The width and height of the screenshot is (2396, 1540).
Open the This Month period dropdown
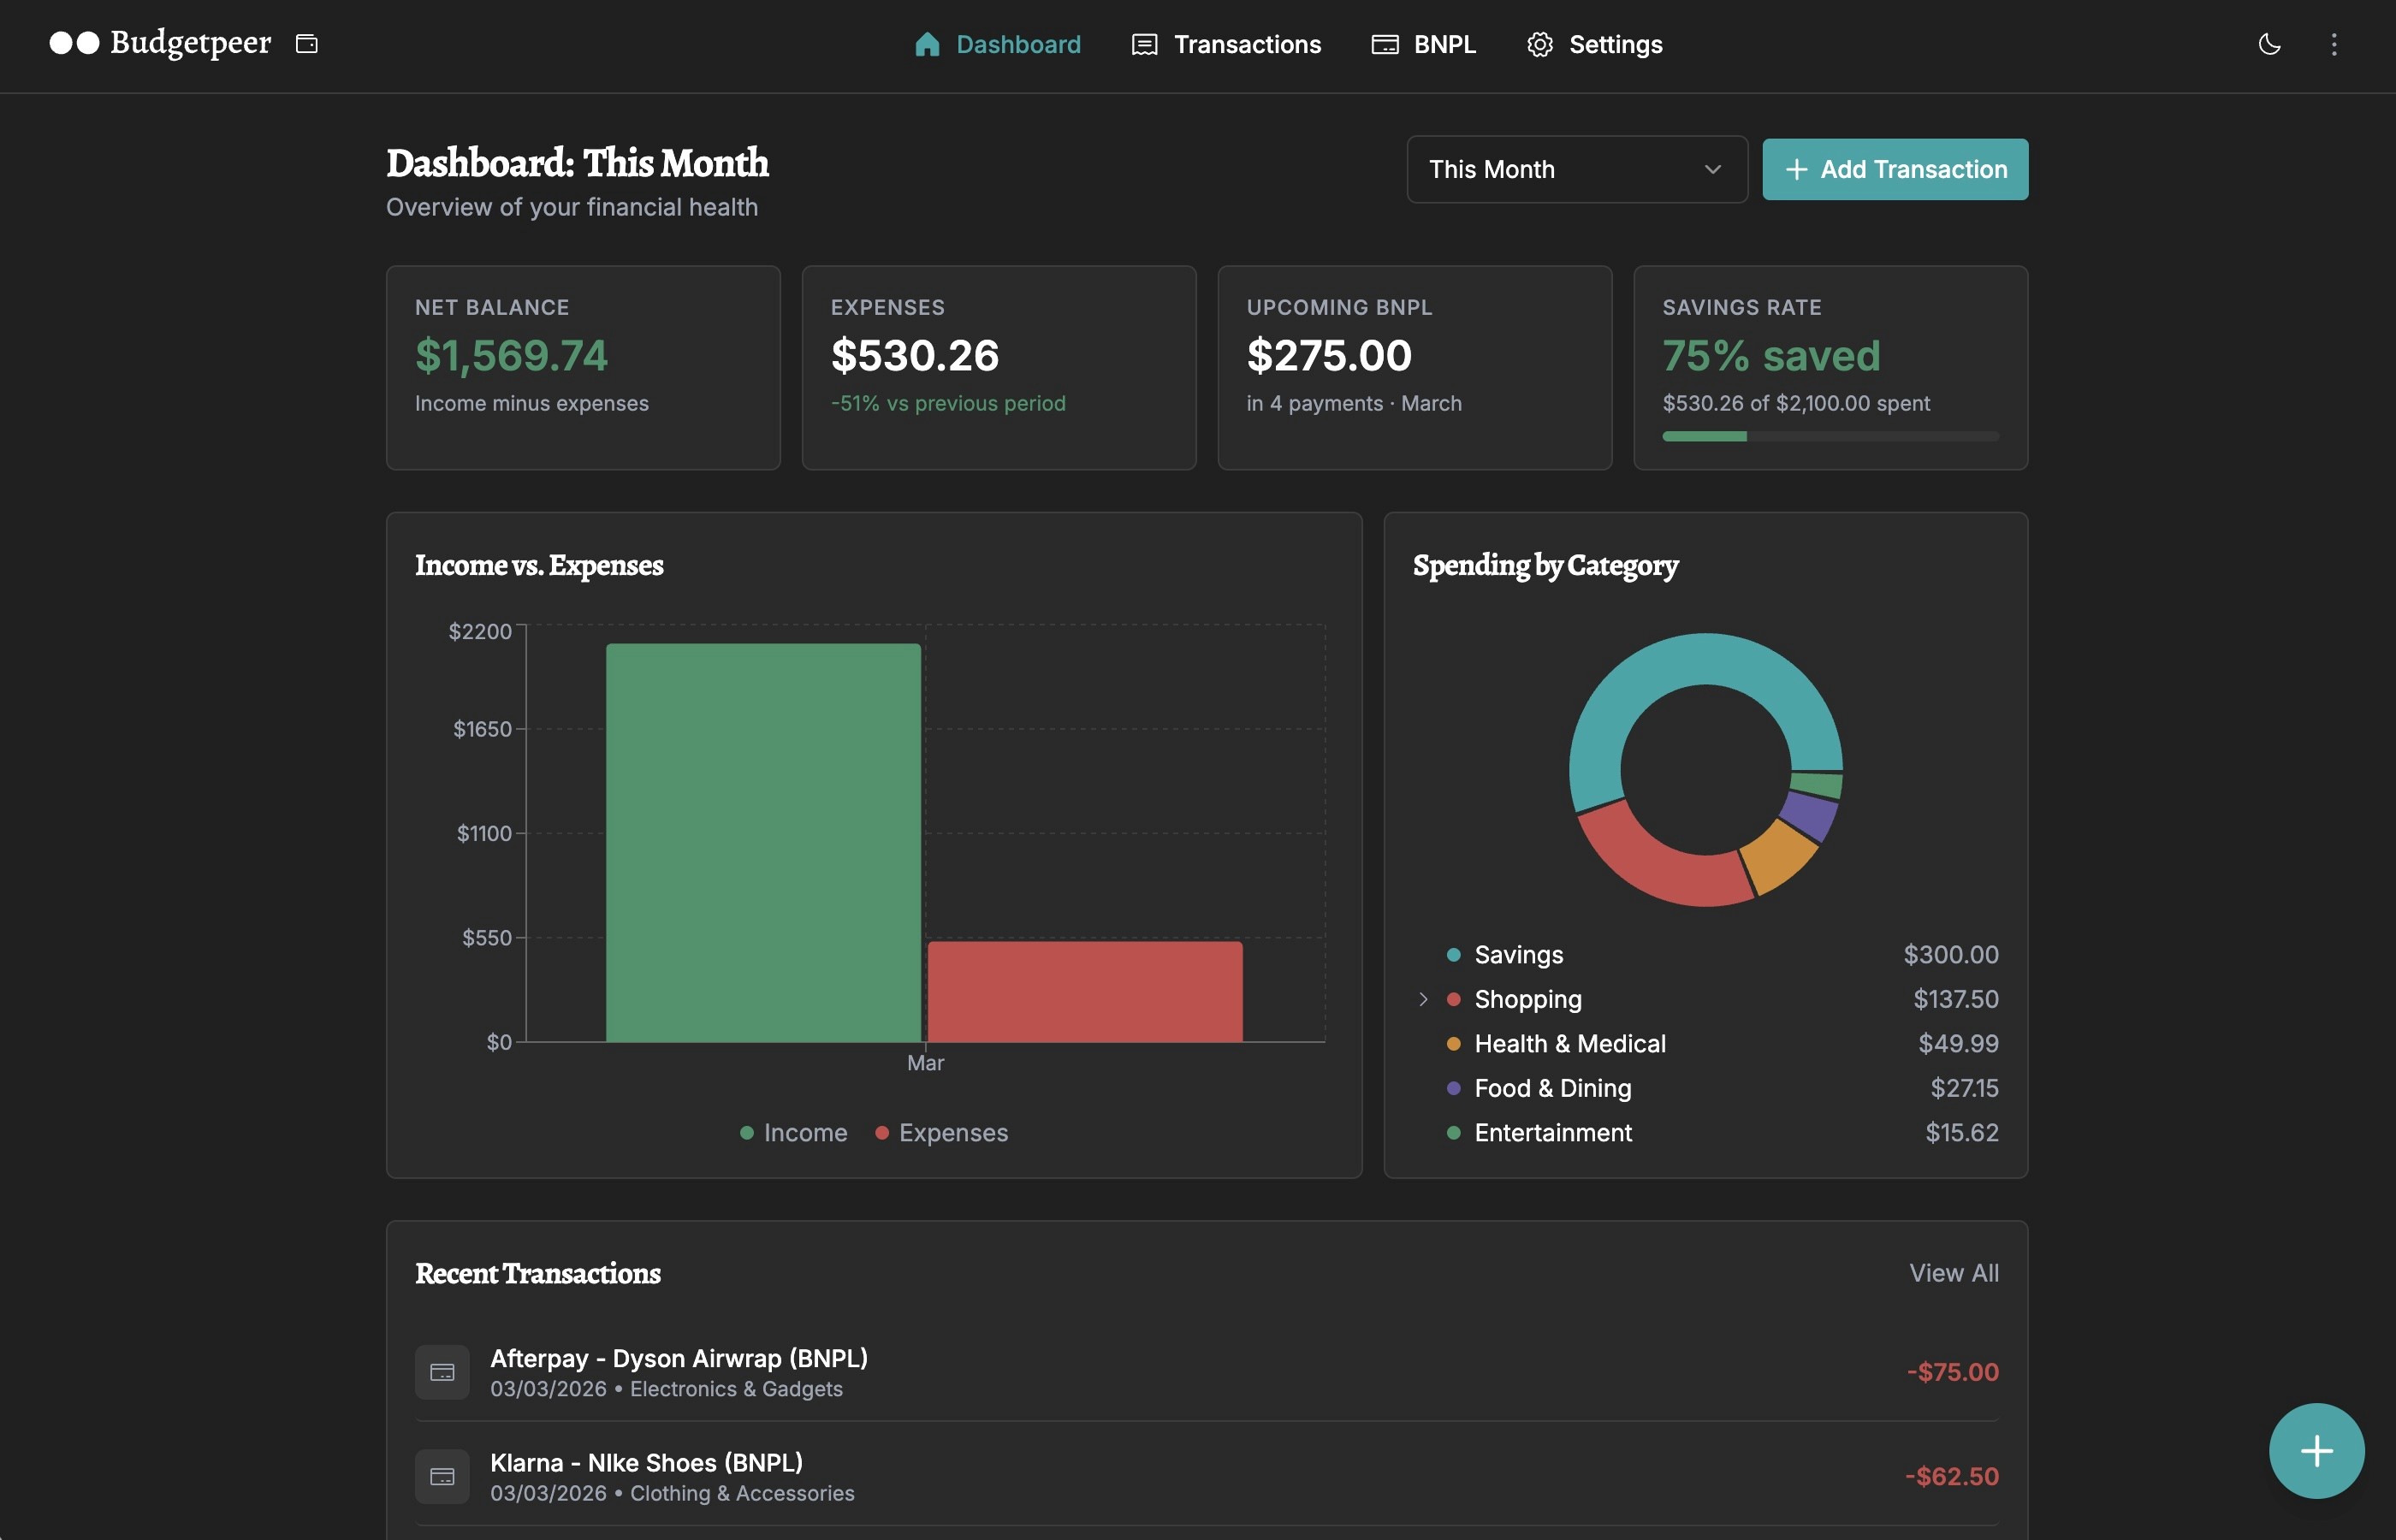[1575, 169]
